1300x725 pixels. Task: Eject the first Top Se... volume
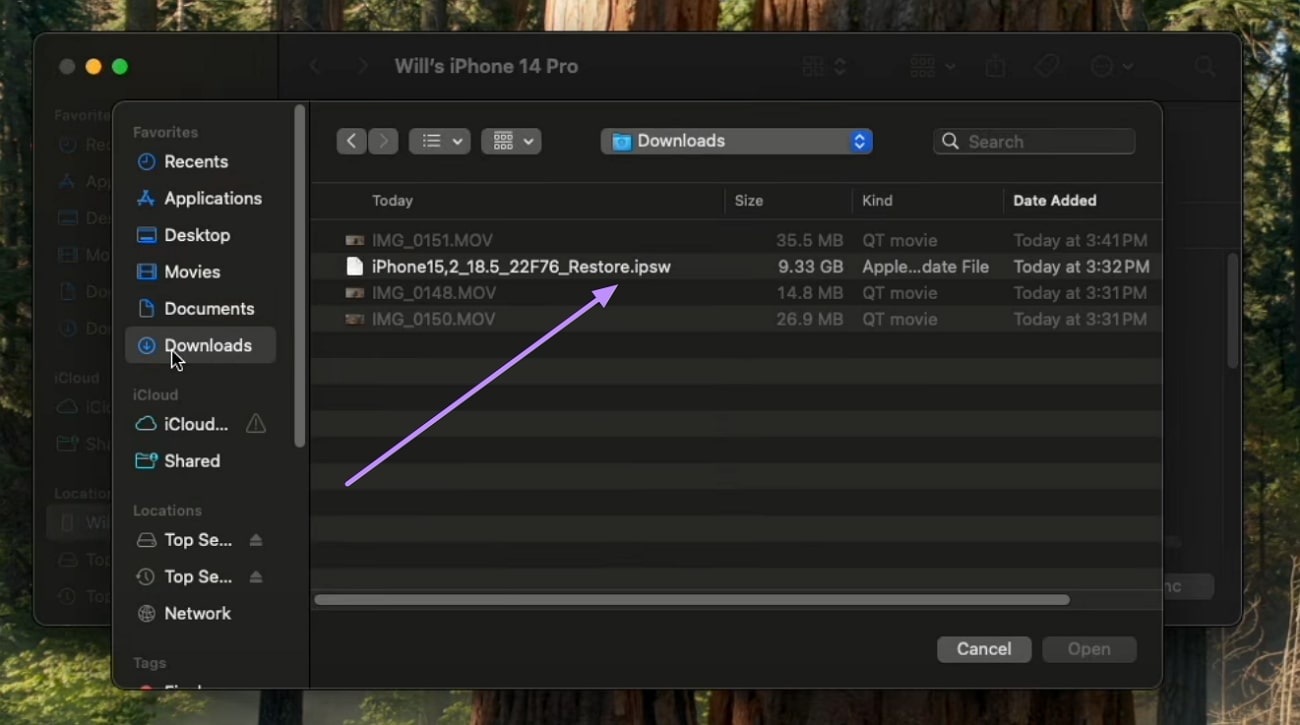256,540
